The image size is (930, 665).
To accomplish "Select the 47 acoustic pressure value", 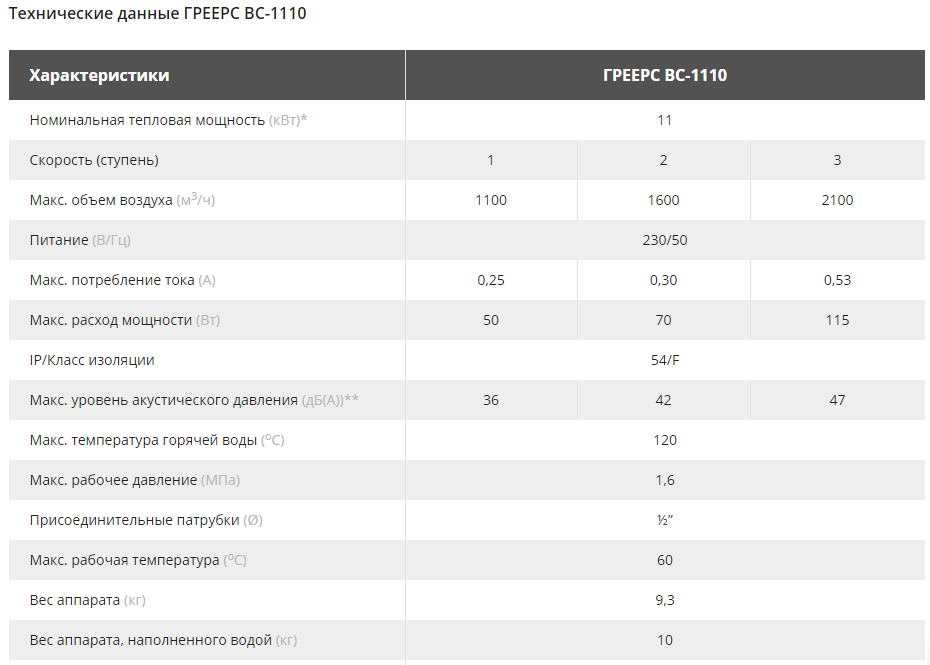I will click(837, 400).
